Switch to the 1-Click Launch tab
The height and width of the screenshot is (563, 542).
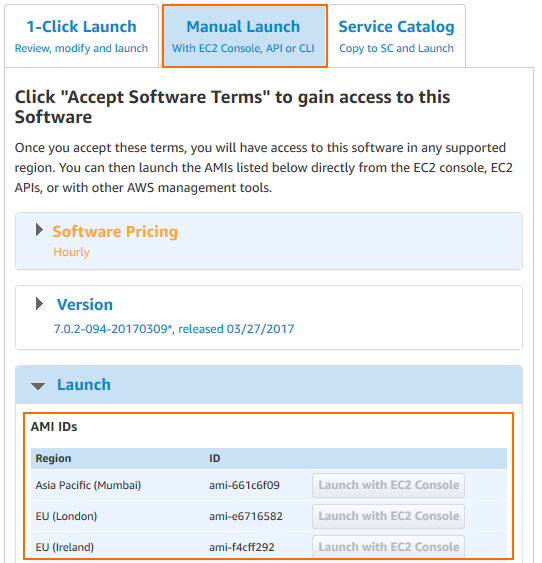click(x=81, y=36)
